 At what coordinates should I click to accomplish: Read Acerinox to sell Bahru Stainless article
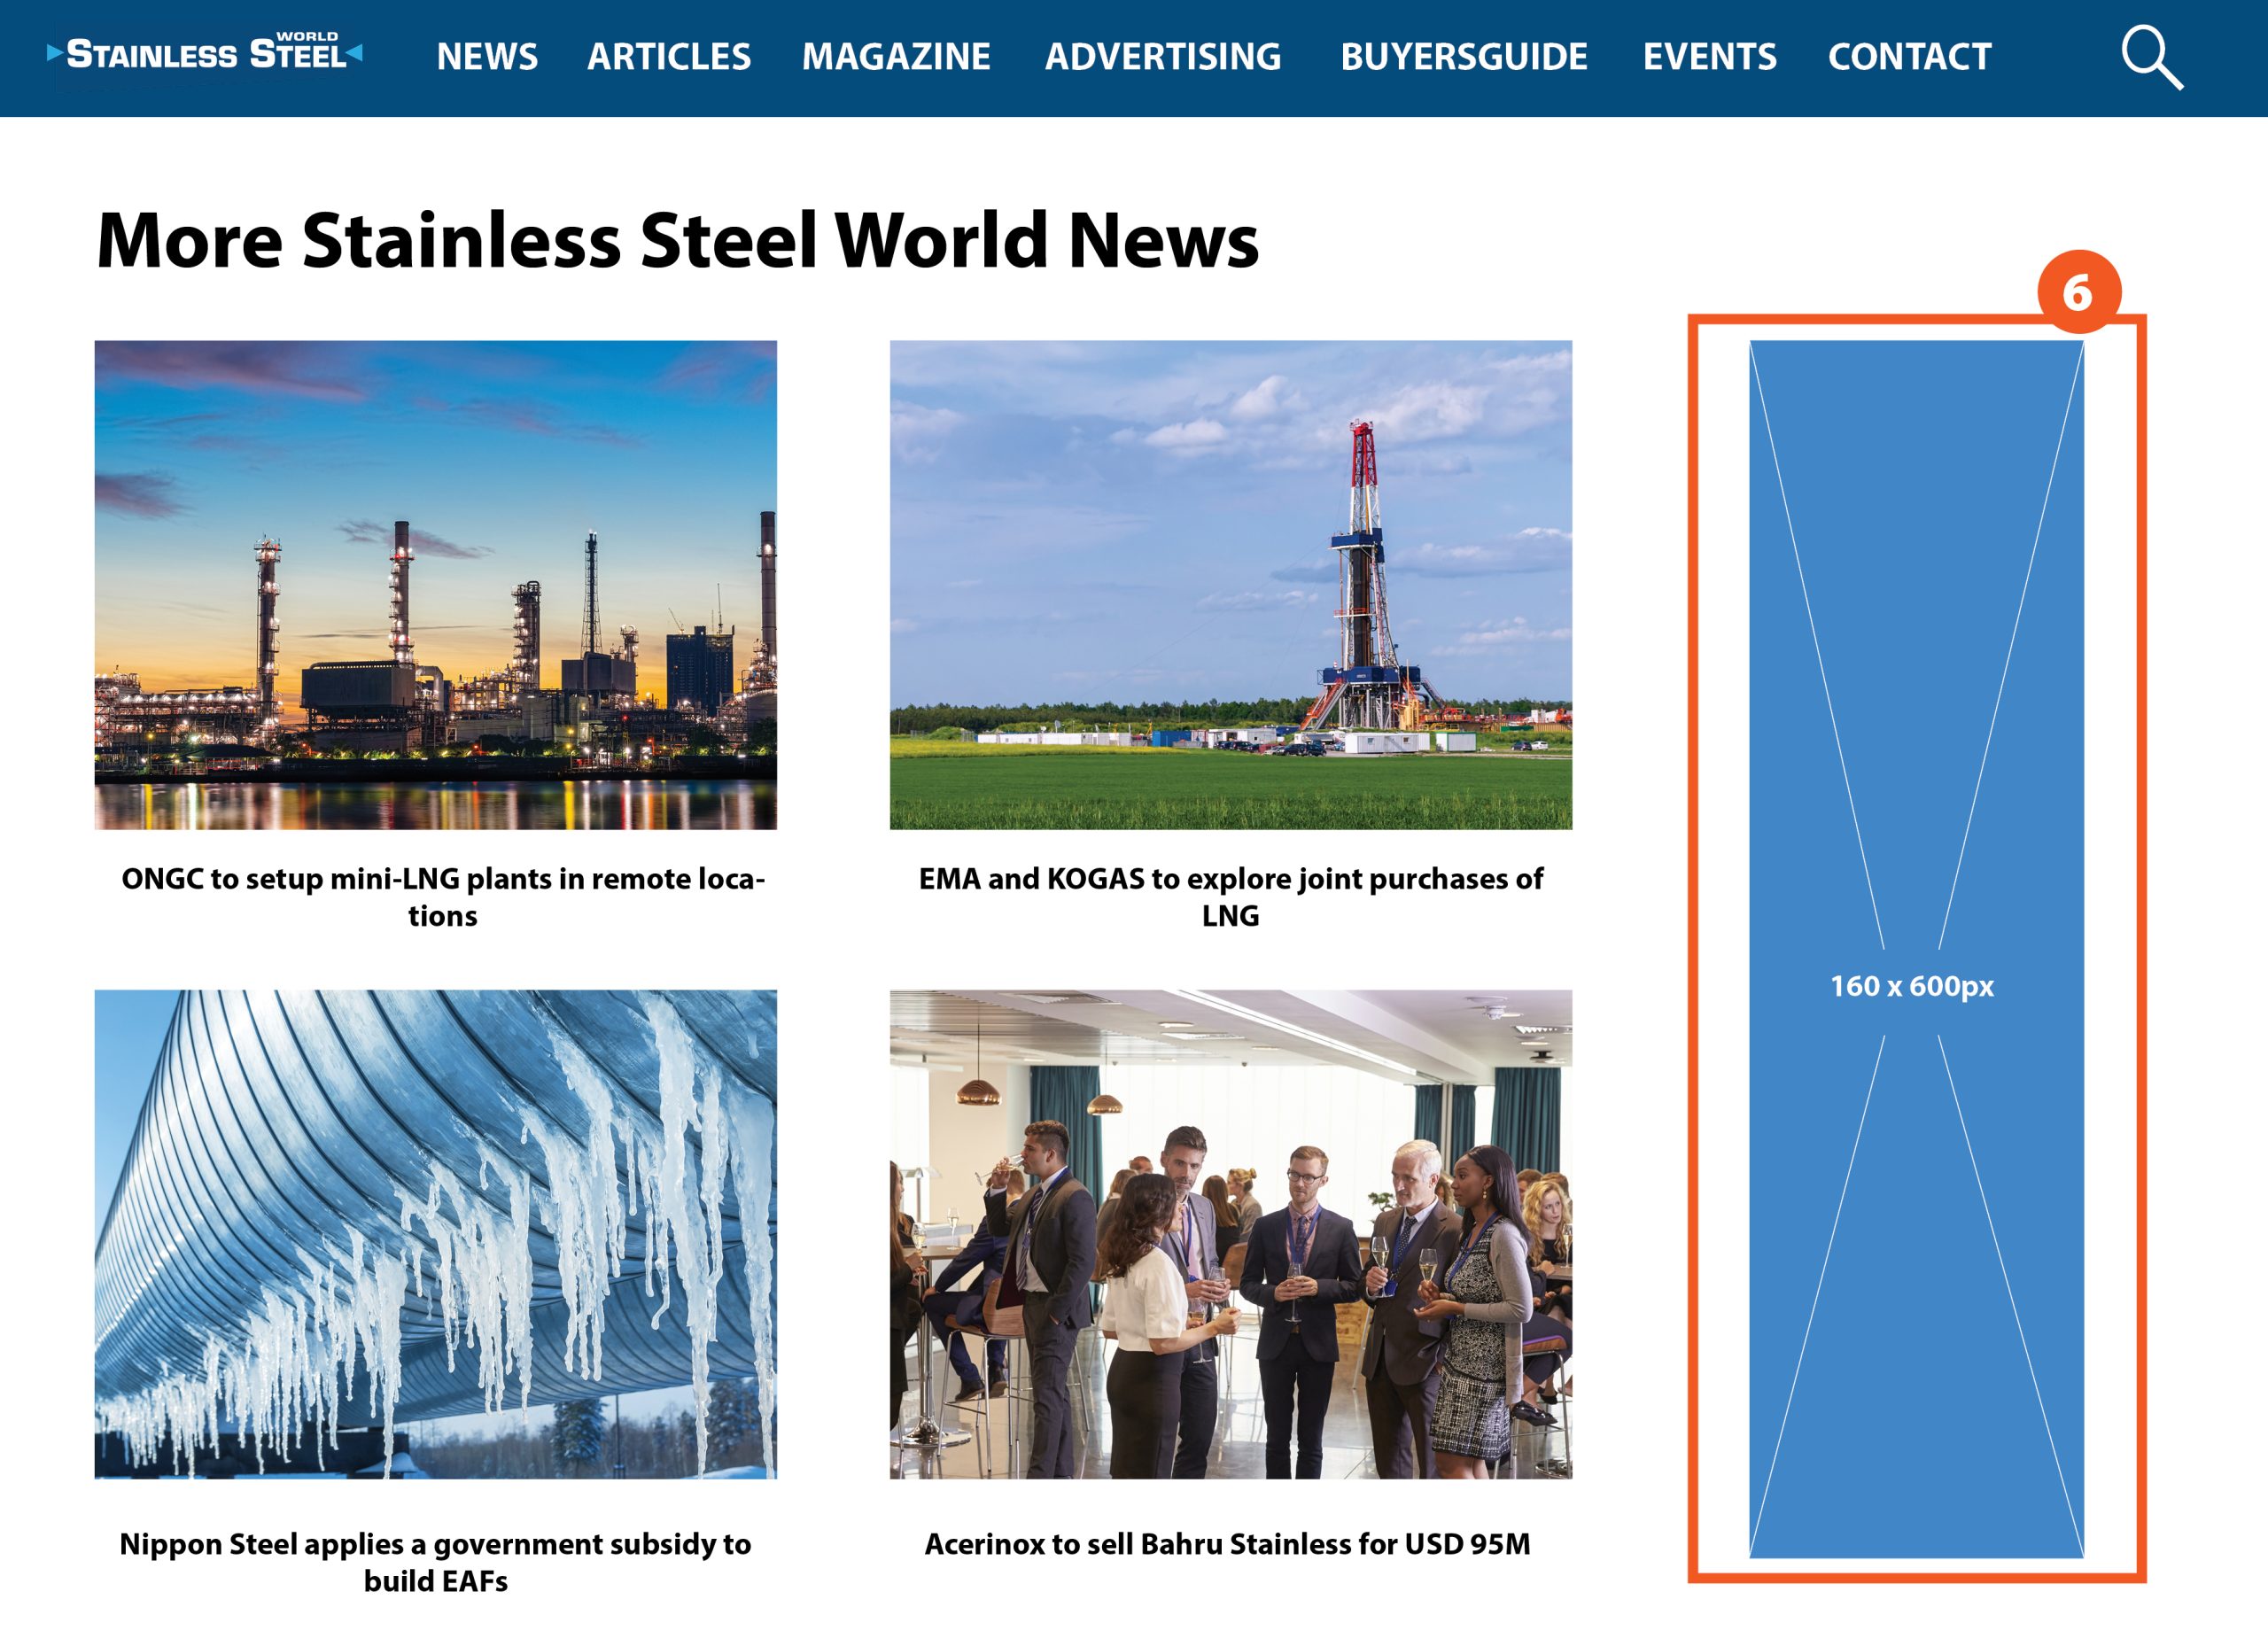(x=1227, y=1543)
